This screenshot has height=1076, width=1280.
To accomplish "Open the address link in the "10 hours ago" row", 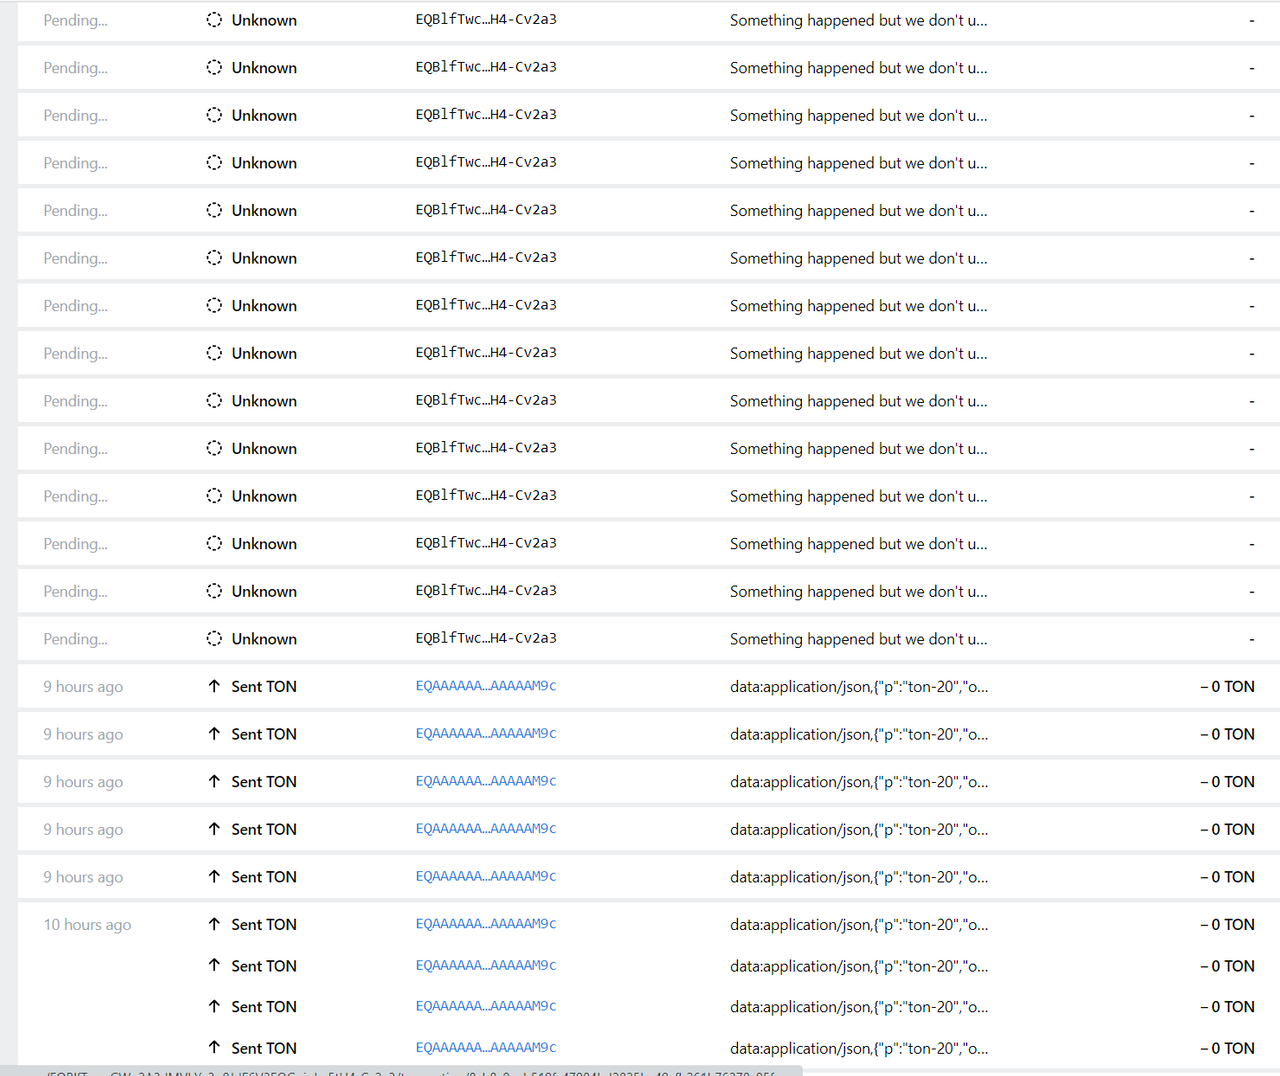I will click(486, 924).
